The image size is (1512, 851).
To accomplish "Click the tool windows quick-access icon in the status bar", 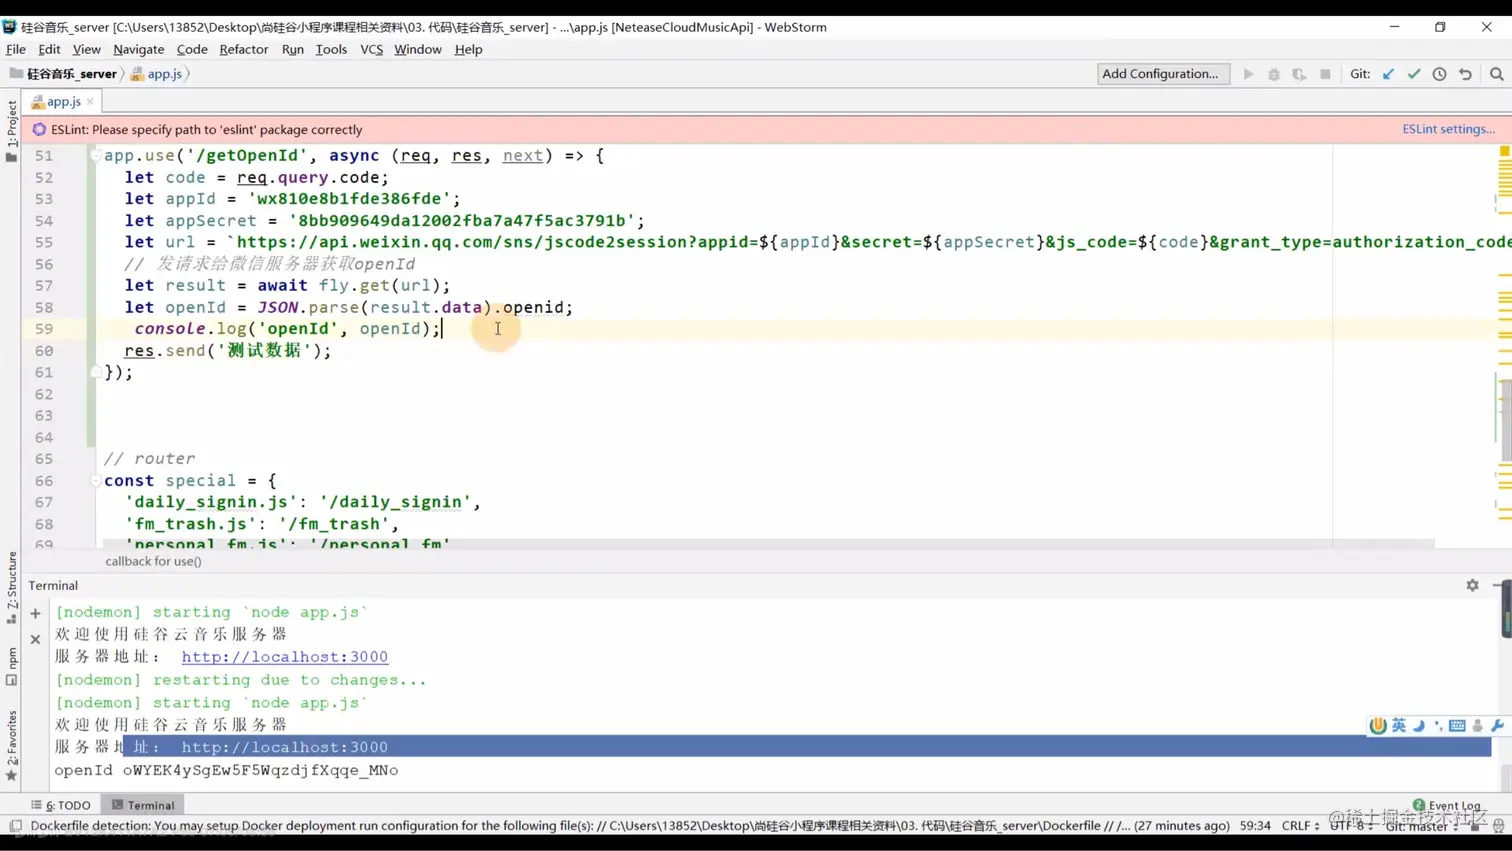I will point(15,826).
